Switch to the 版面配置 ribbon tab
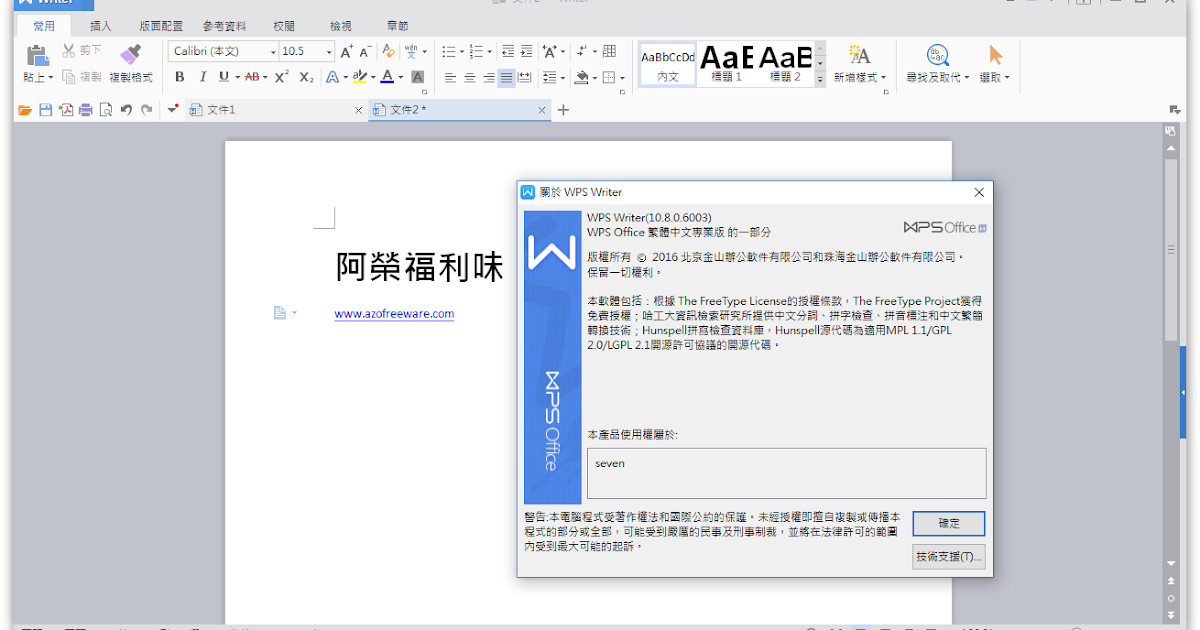1200x630 pixels. pyautogui.click(x=160, y=26)
